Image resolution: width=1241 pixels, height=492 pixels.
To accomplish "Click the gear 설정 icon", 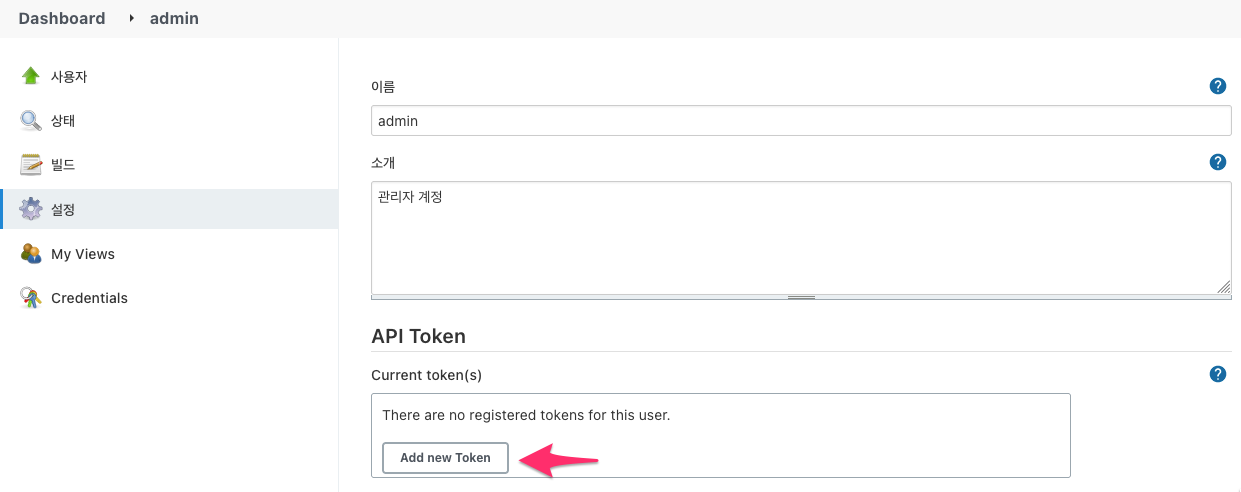I will [31, 209].
